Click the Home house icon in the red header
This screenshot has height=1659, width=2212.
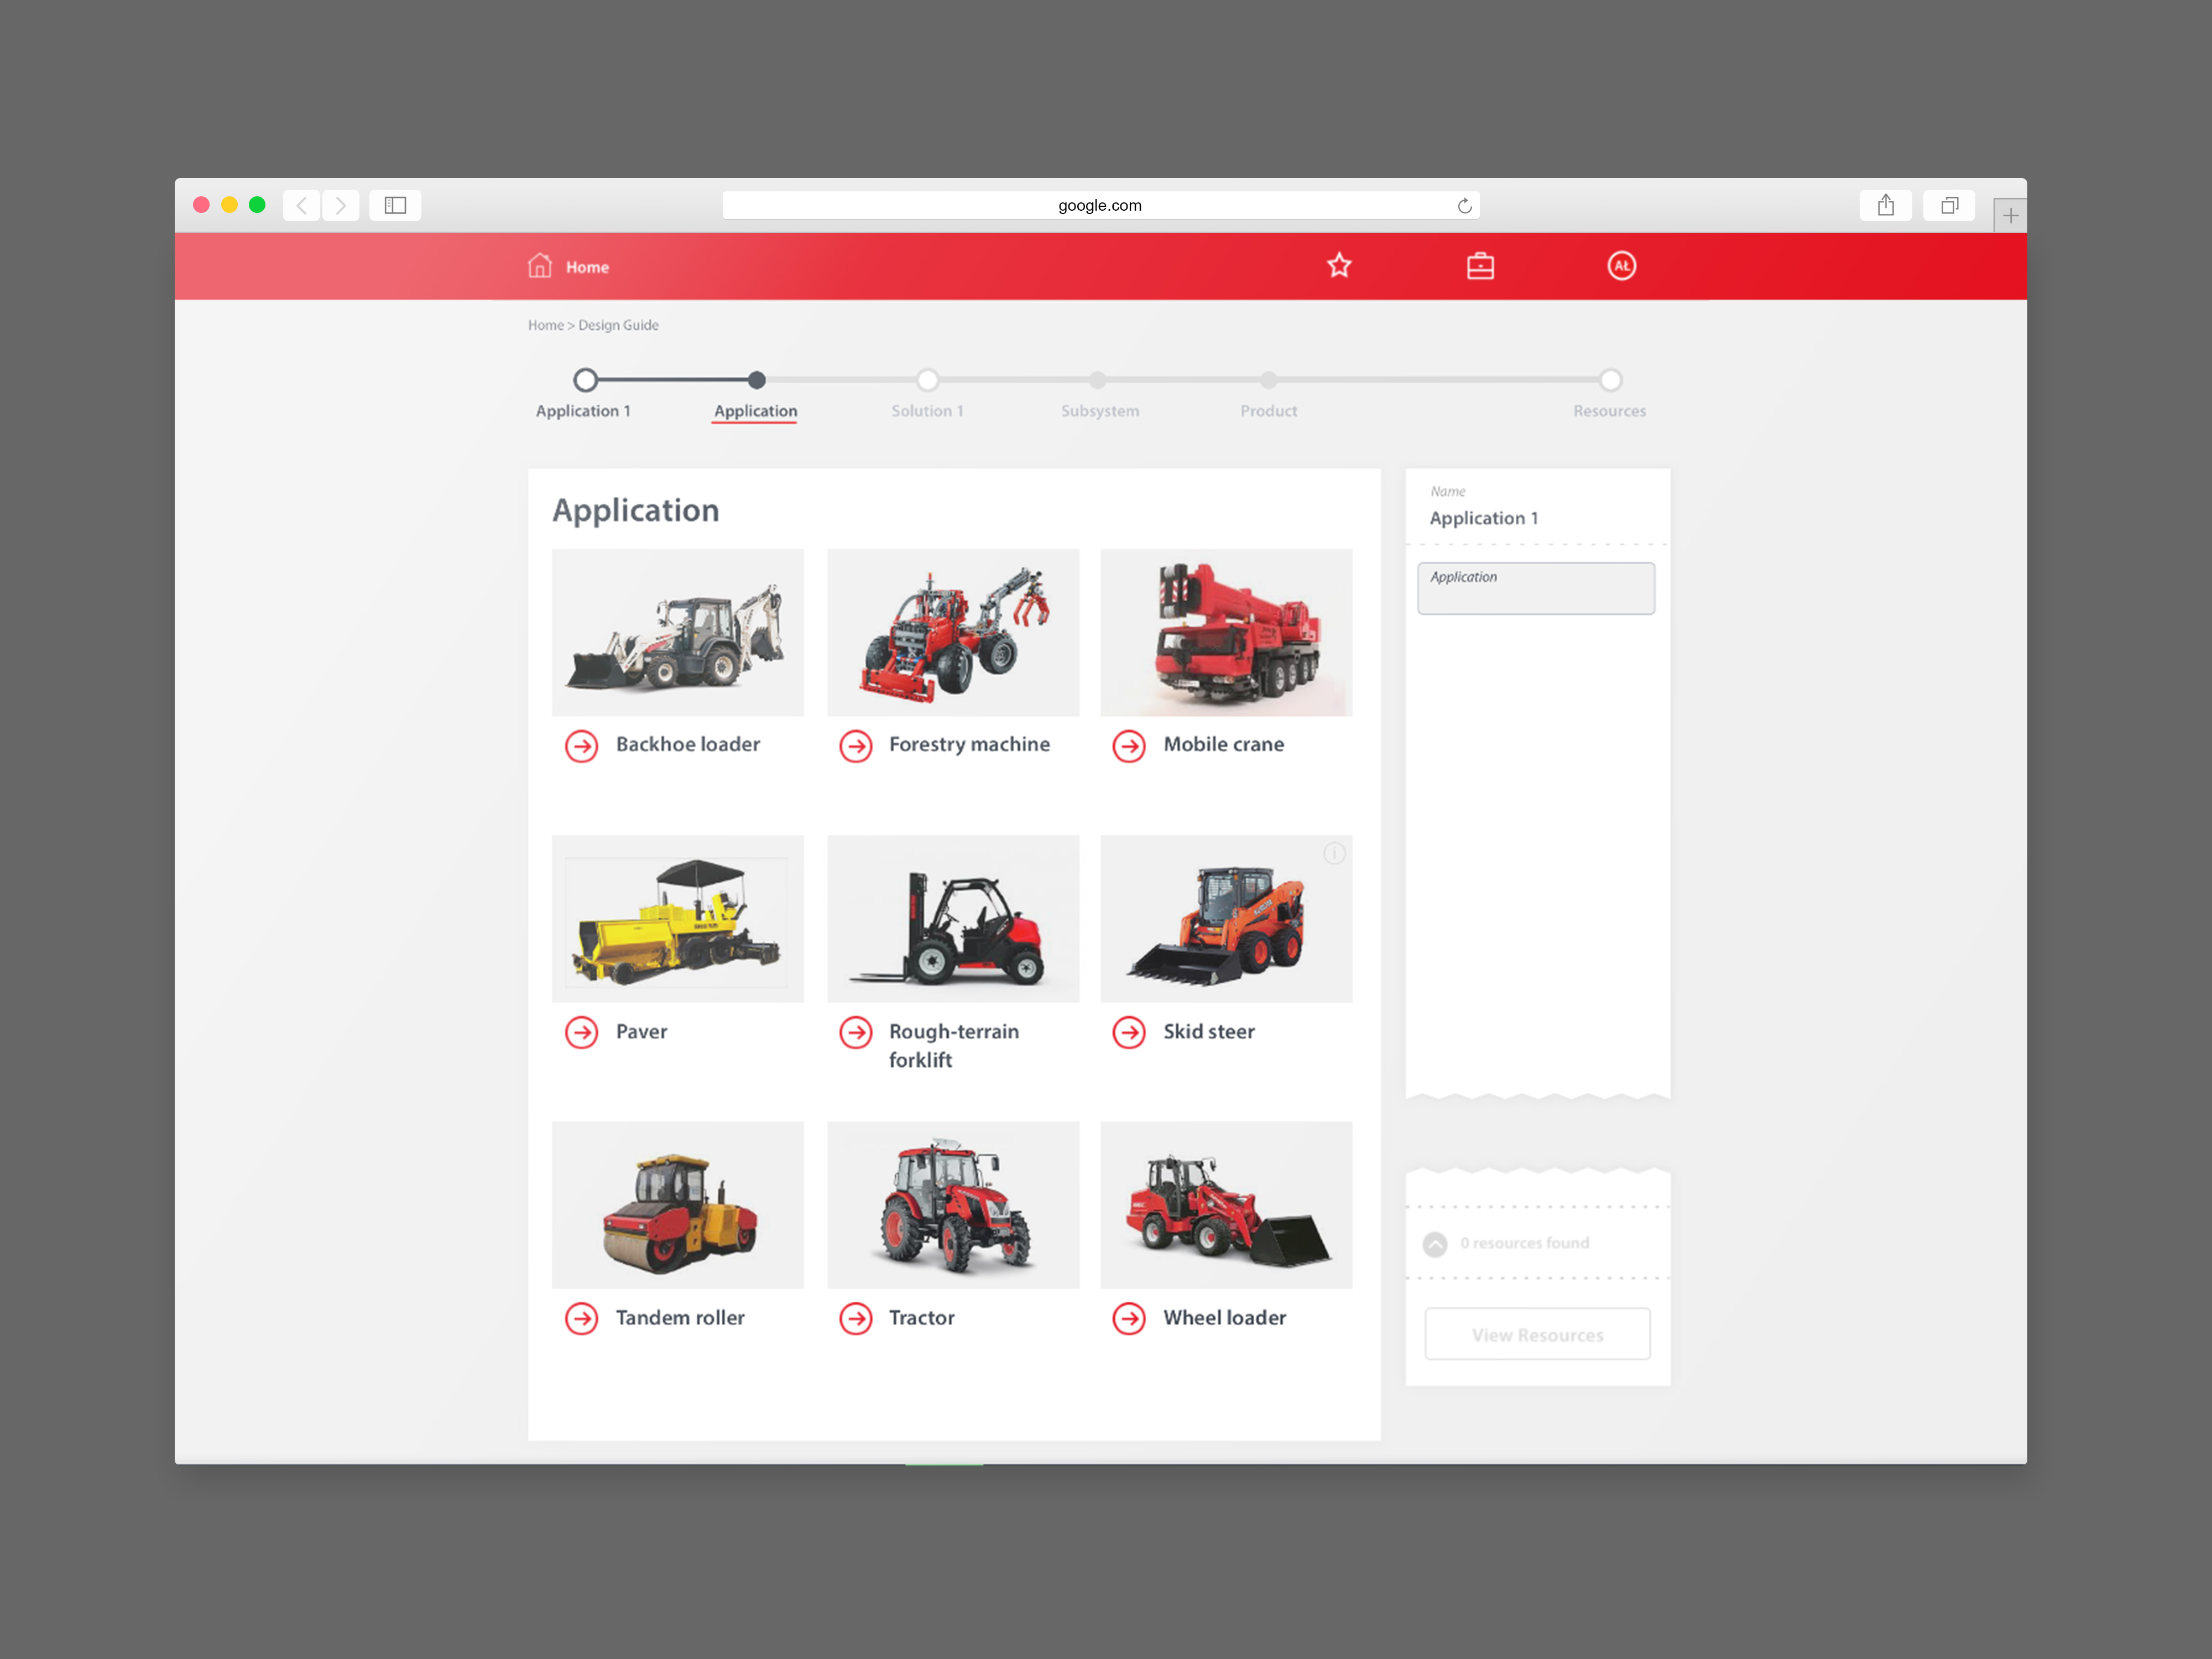pos(540,266)
